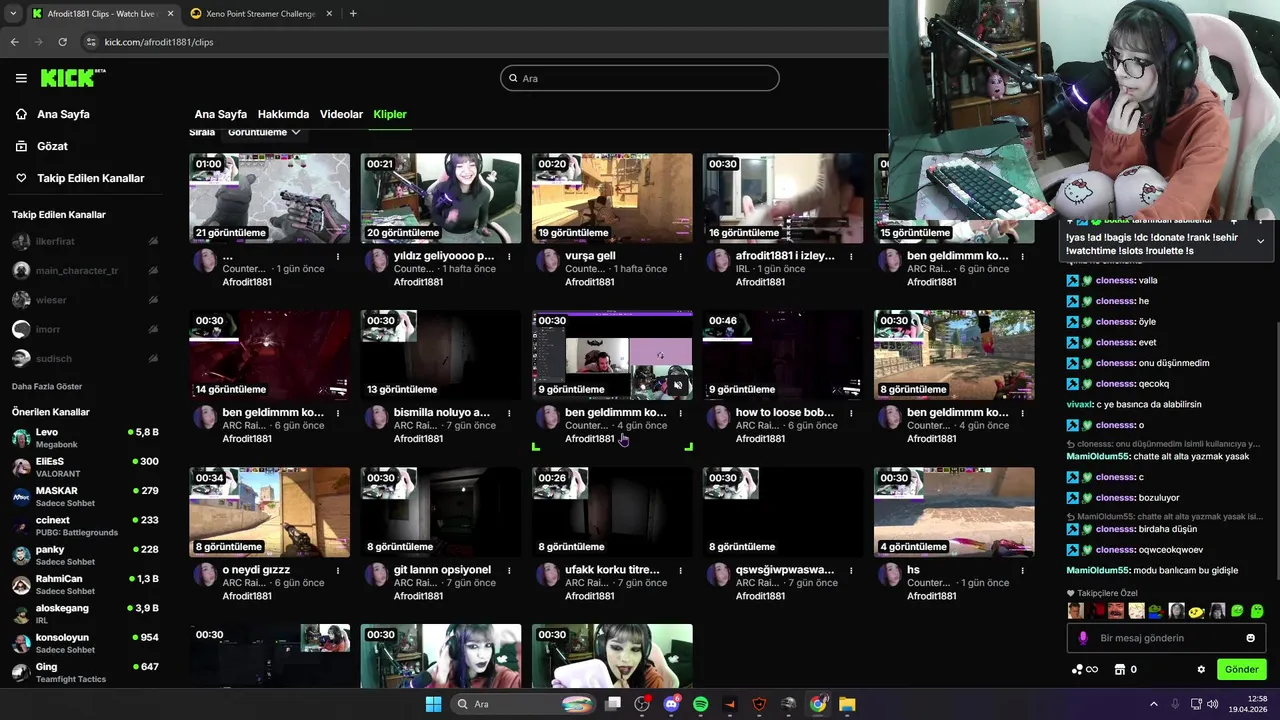Screen dimensions: 1280x720
Task: Open chat settings gear
Action: [1201, 670]
